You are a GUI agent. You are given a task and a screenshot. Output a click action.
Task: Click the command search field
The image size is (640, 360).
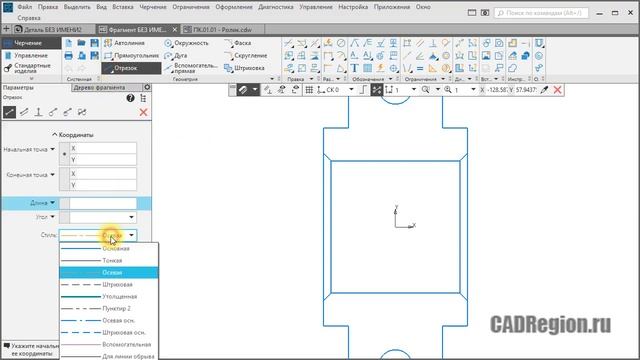coord(542,13)
